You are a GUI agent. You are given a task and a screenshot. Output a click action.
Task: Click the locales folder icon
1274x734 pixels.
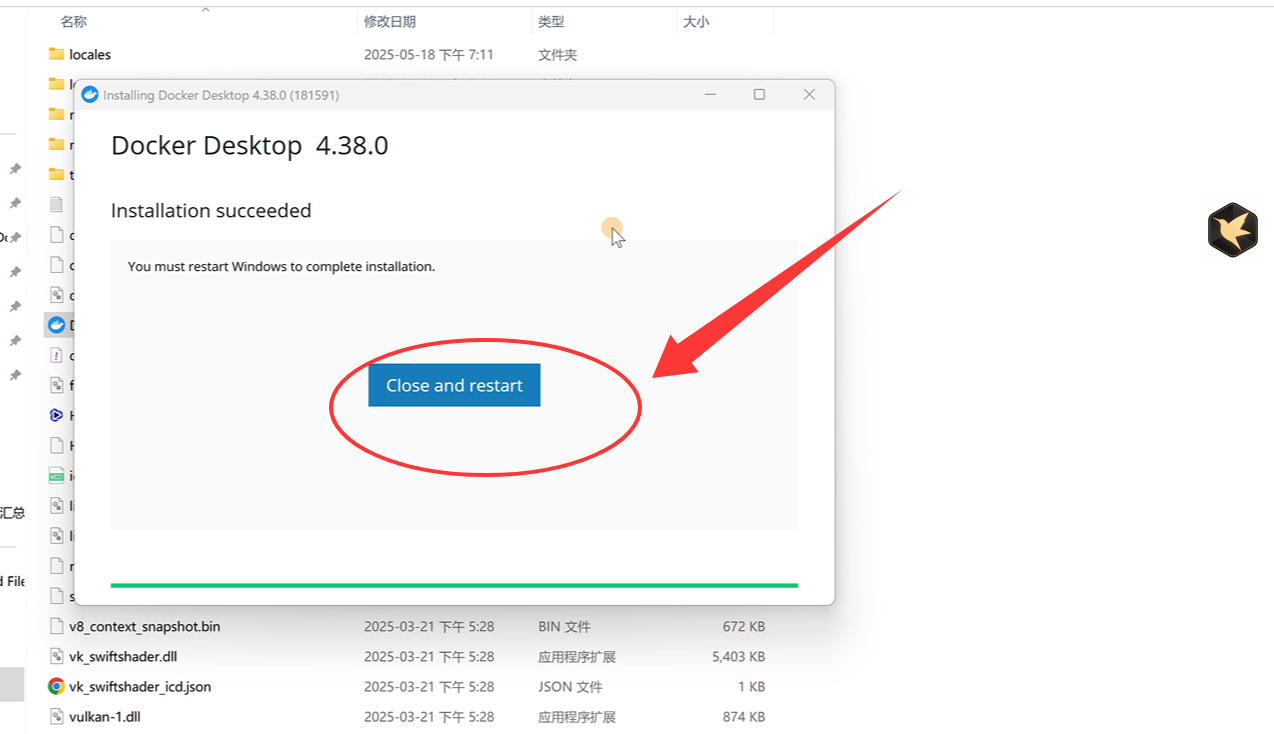[x=56, y=54]
